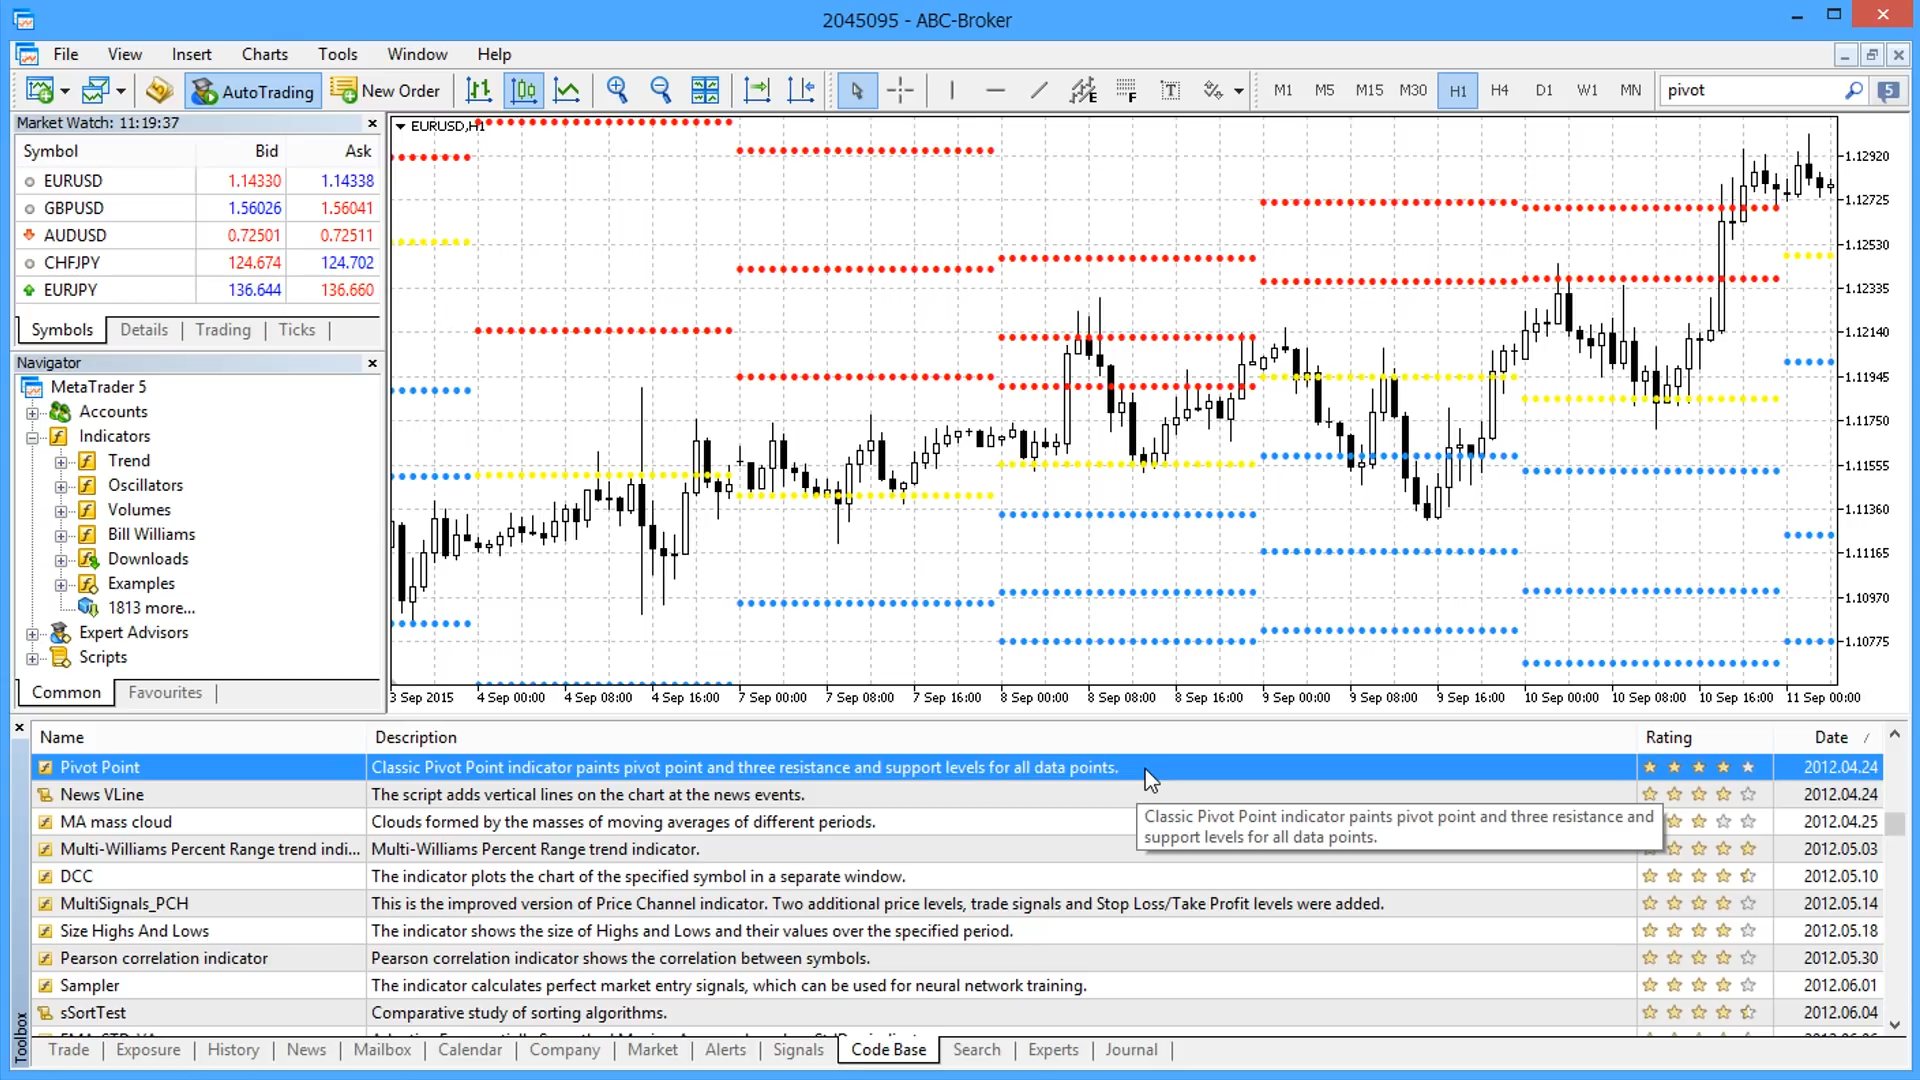Expand the Scripts tree node
This screenshot has width=1920, height=1080.
(x=32, y=659)
